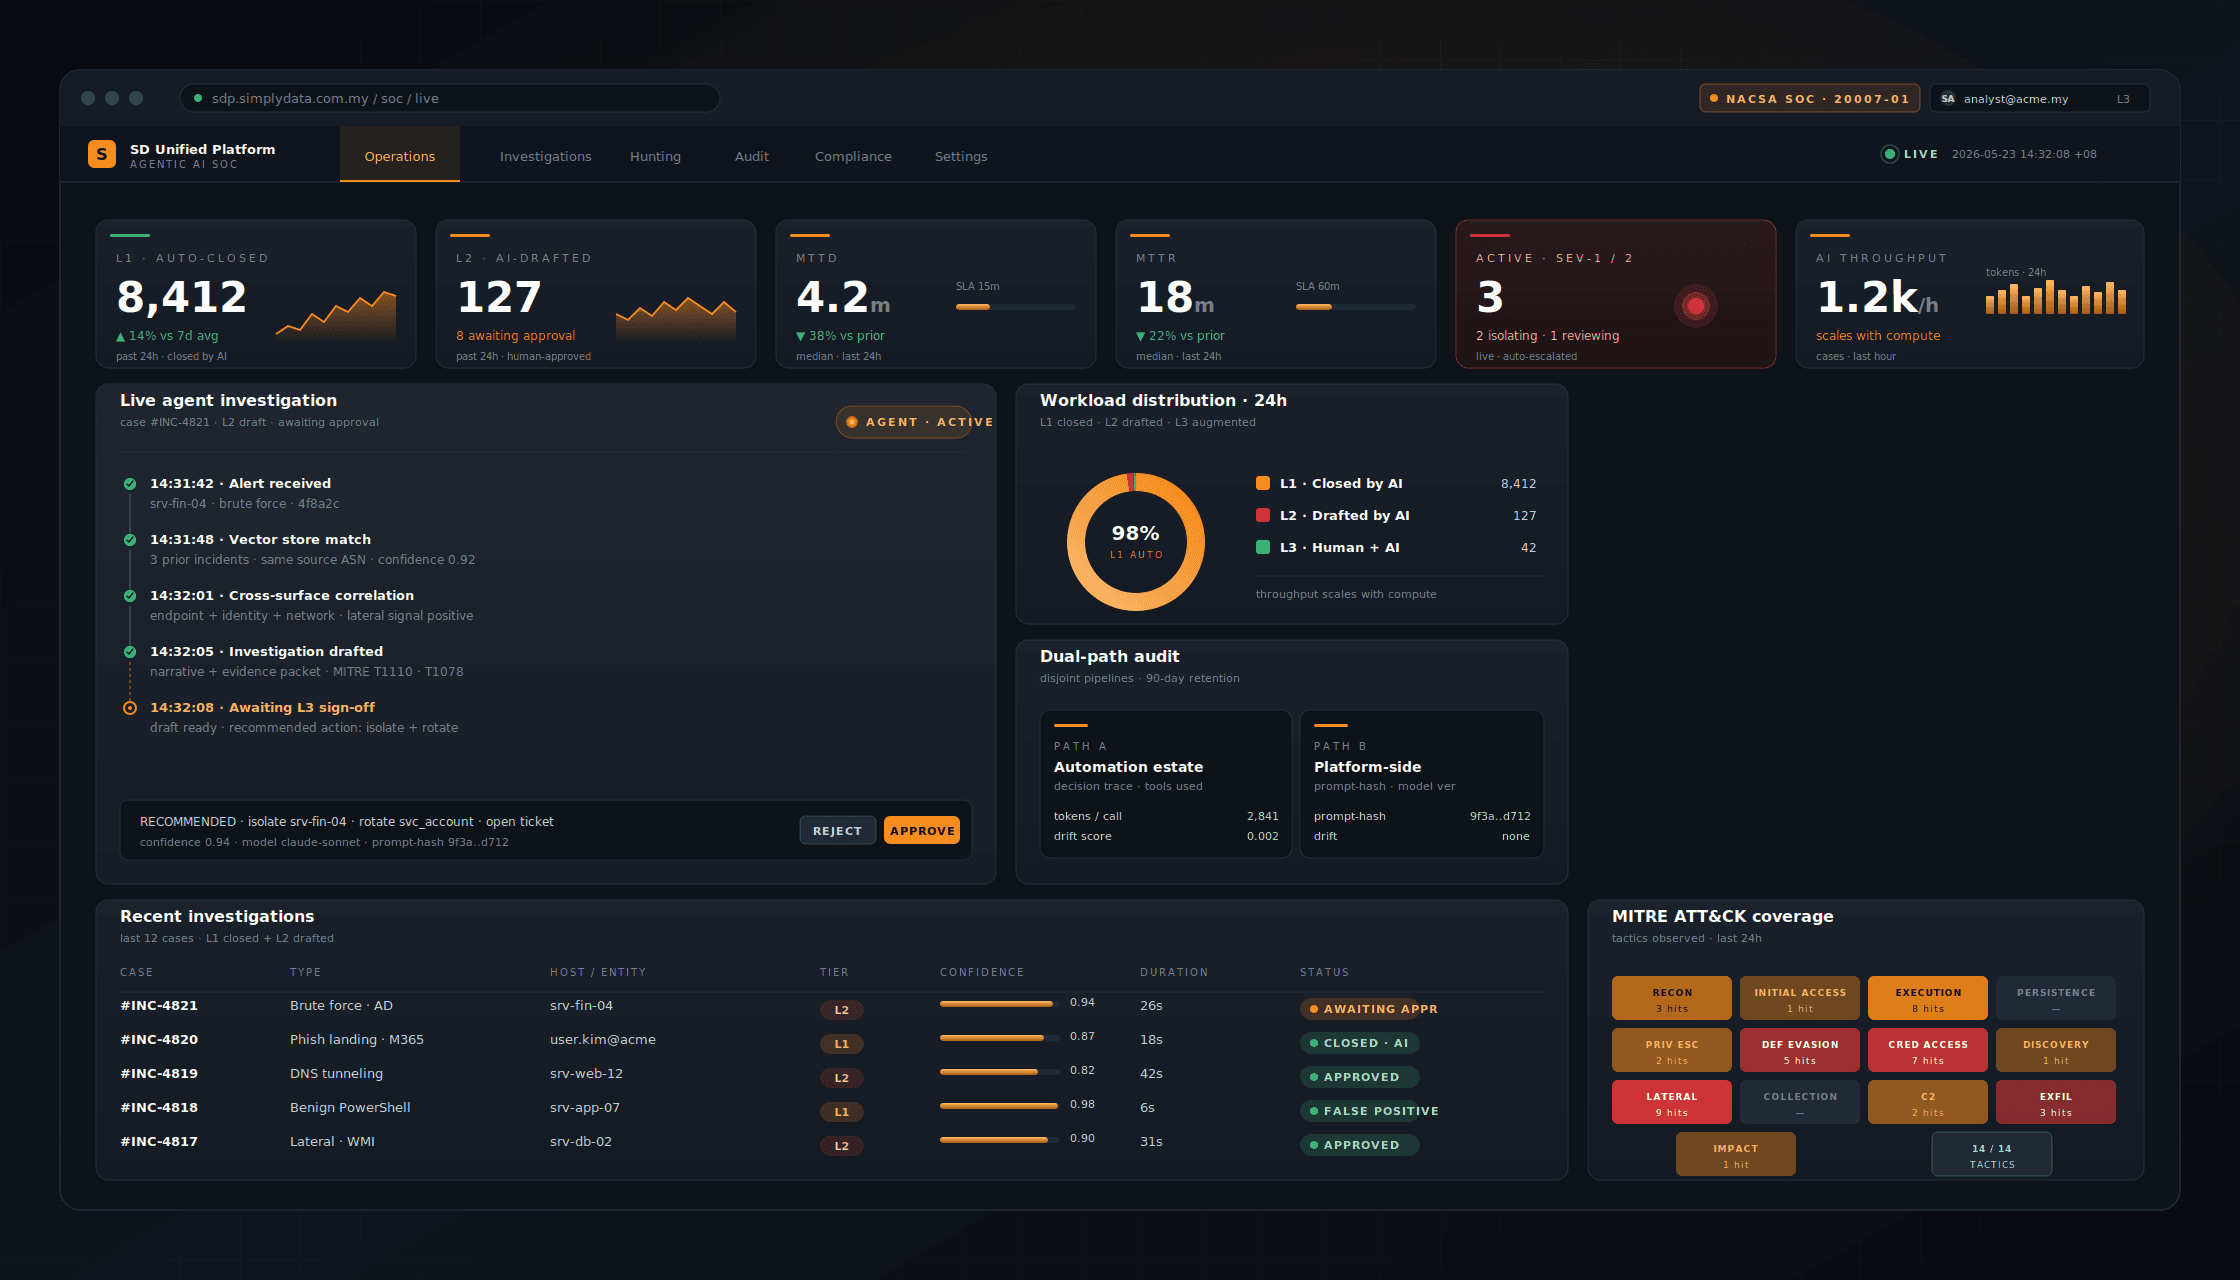2240x1280 pixels.
Task: Click the L2 tier badge for #INC-4821
Action: tap(842, 1010)
